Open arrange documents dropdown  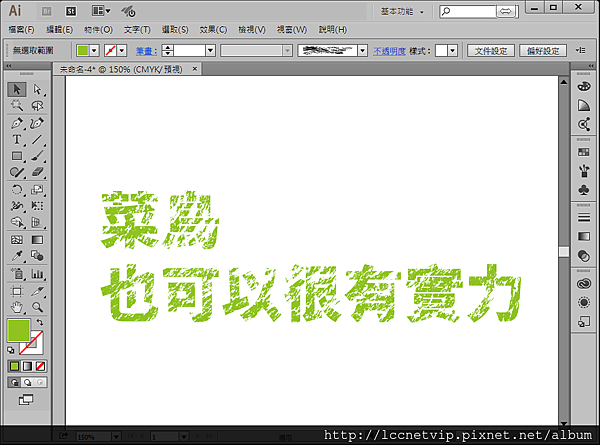coord(101,11)
